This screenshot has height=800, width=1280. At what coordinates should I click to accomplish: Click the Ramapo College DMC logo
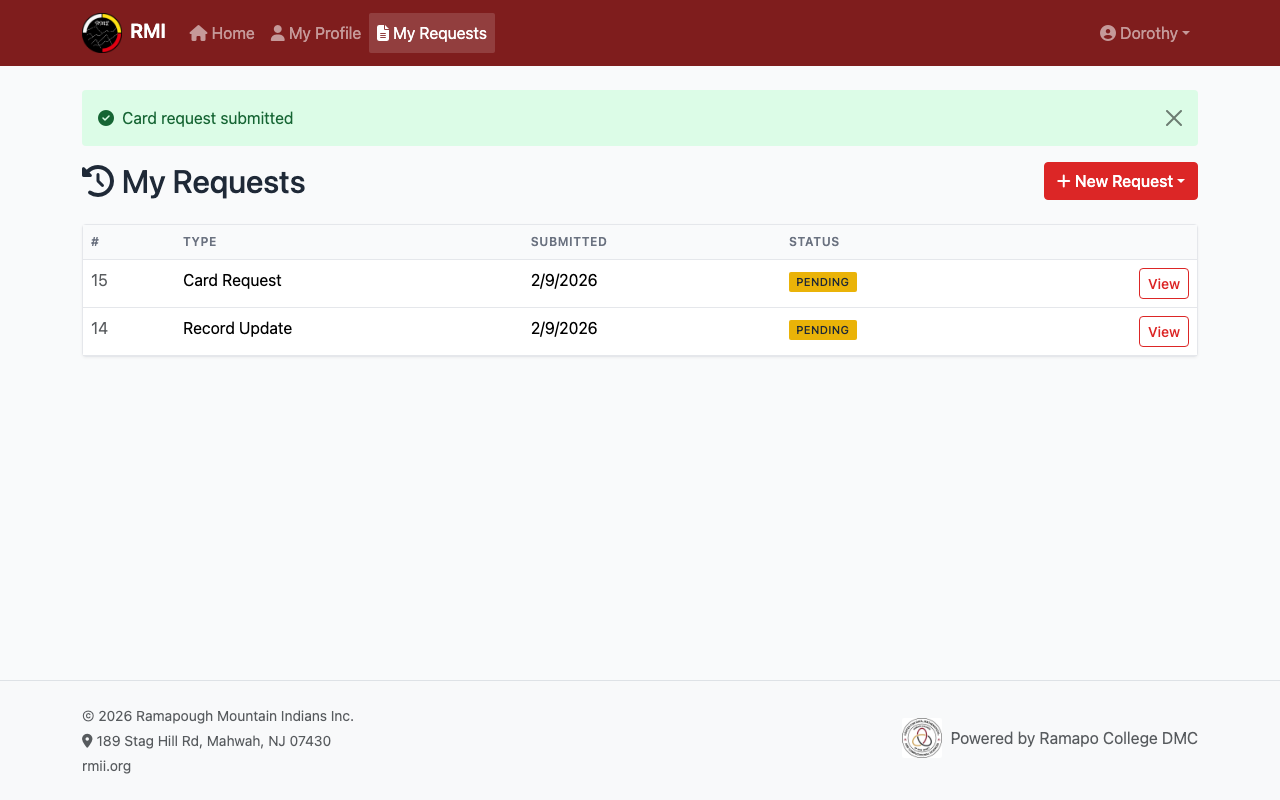921,738
